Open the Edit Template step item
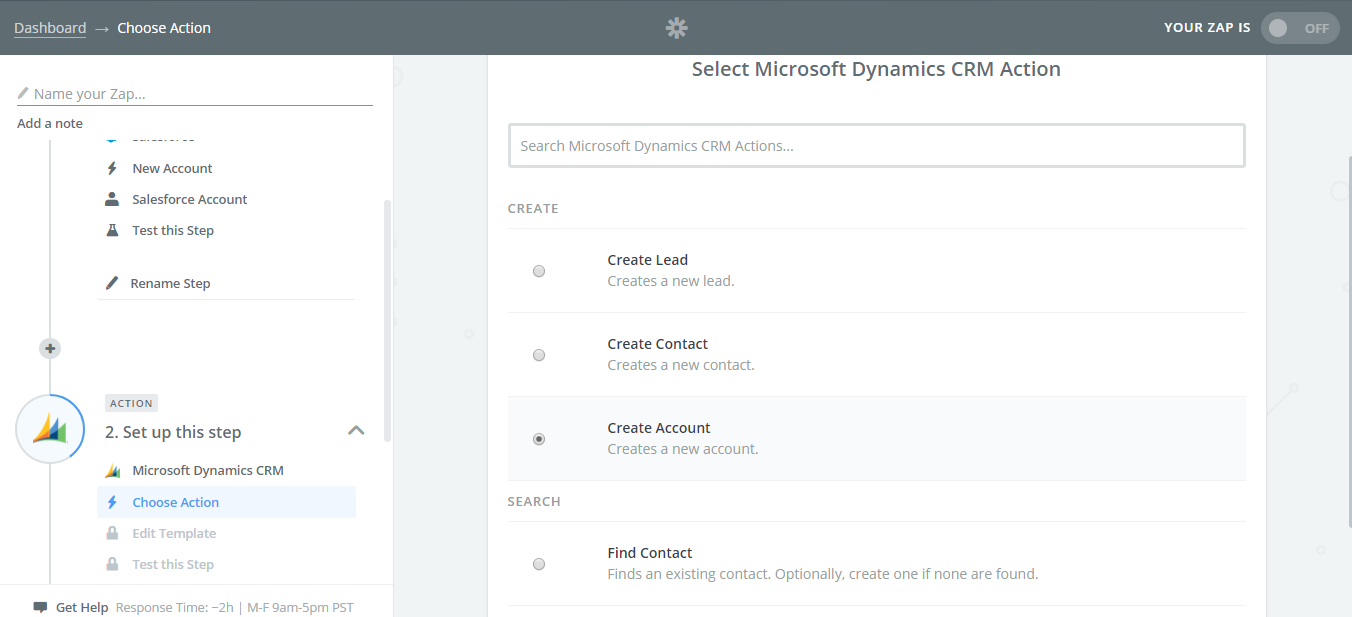The height and width of the screenshot is (617, 1352). [x=174, y=533]
